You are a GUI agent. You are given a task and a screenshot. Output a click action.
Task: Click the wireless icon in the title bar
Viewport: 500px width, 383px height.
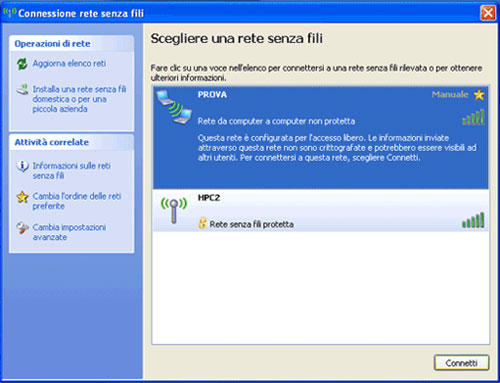pos(10,13)
